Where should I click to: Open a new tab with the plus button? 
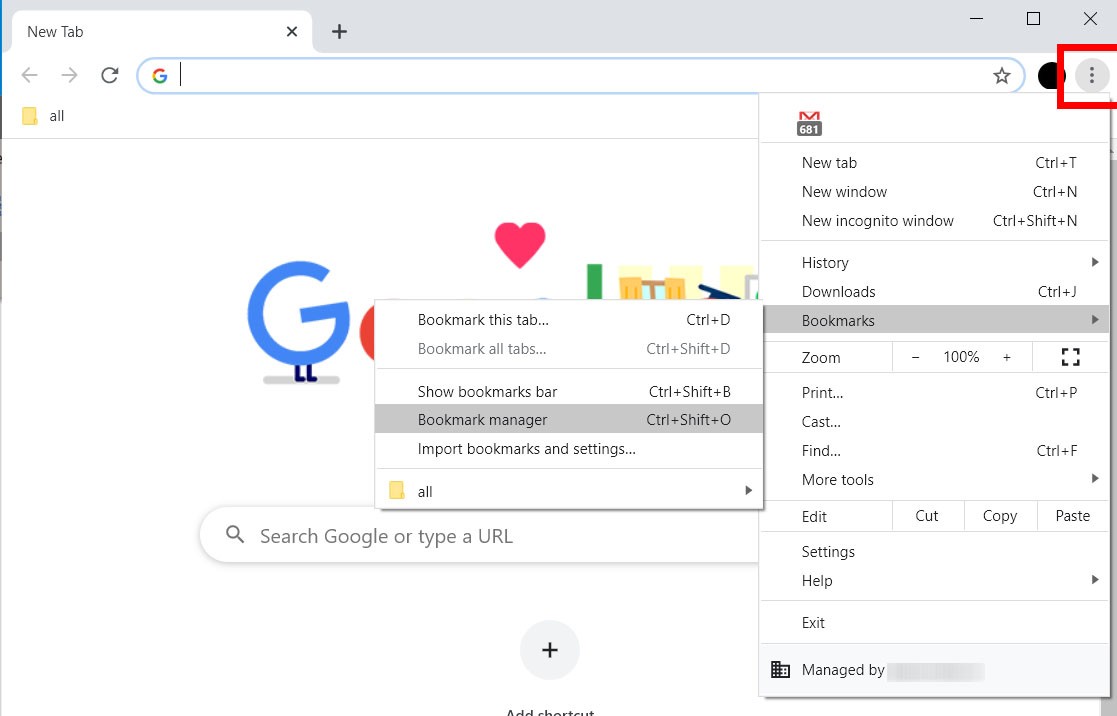pyautogui.click(x=338, y=31)
